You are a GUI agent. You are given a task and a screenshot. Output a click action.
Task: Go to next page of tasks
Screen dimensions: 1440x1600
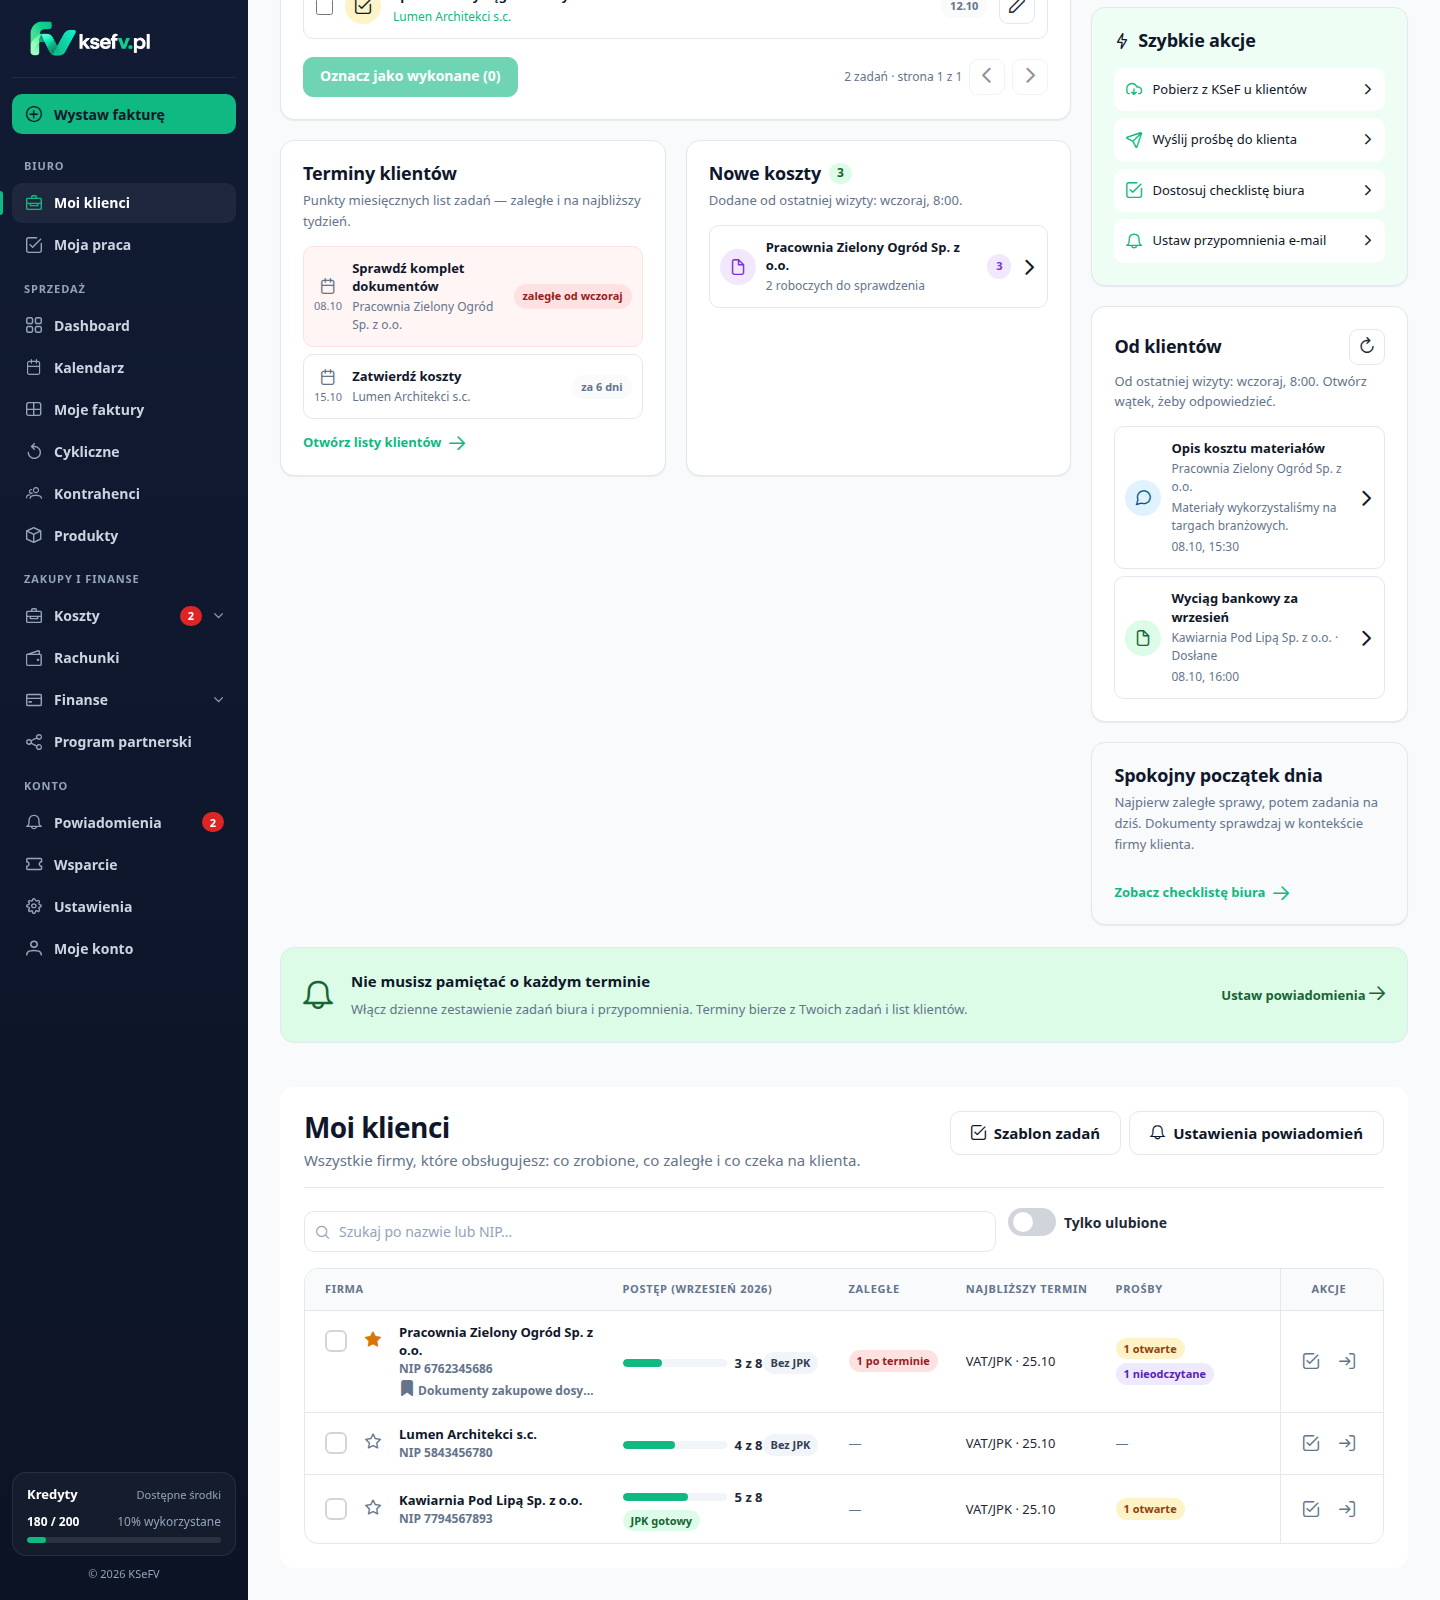[x=1030, y=76]
